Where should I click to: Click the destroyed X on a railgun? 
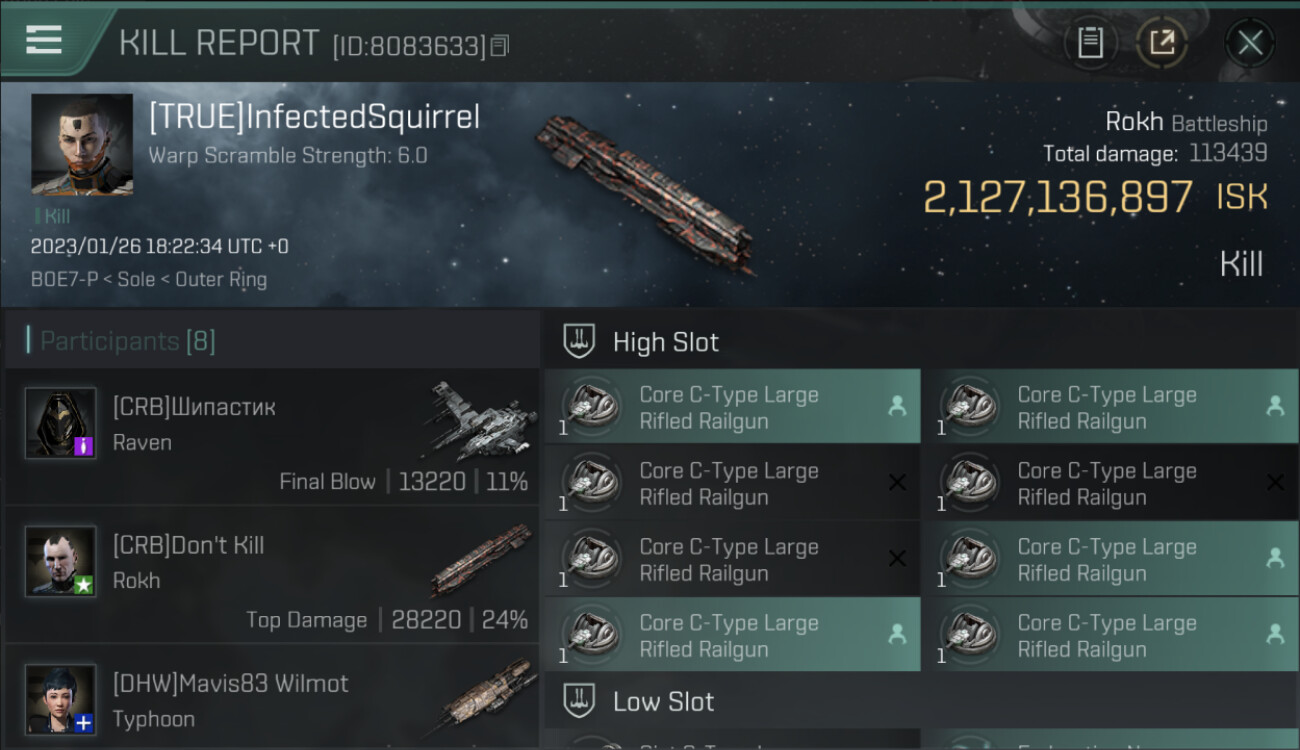click(x=897, y=483)
